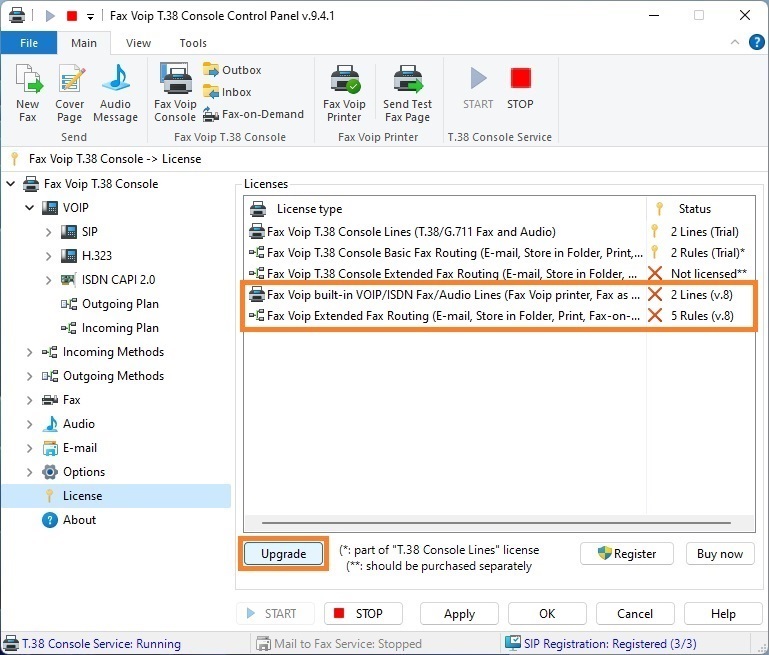Open the blue help question icon
This screenshot has width=769, height=655.
756,42
